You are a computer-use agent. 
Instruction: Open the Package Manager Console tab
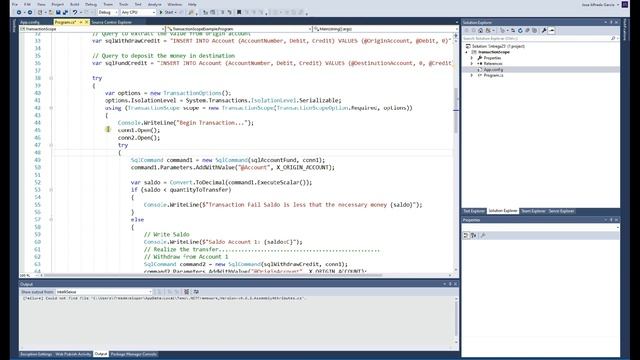coord(133,354)
